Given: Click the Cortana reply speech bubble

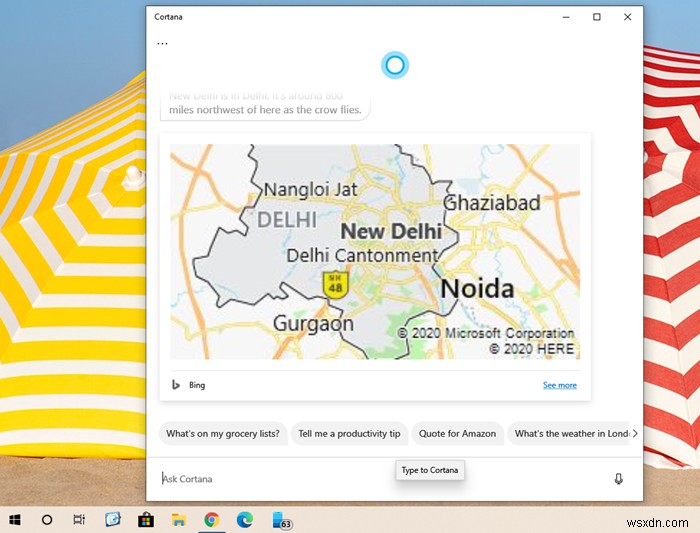Looking at the screenshot, I should (265, 105).
